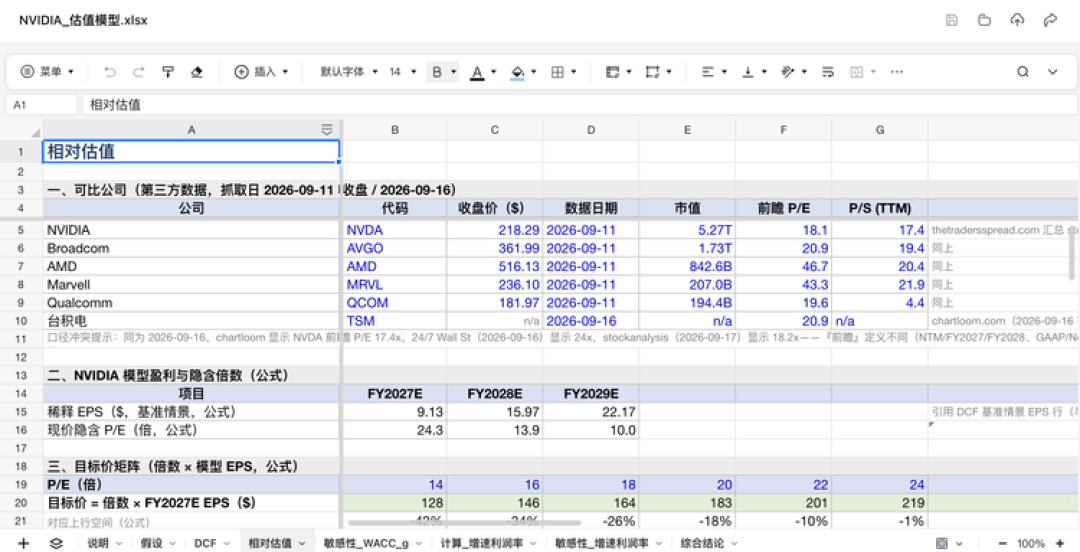Select the cell with value 516.13

[x=495, y=267]
